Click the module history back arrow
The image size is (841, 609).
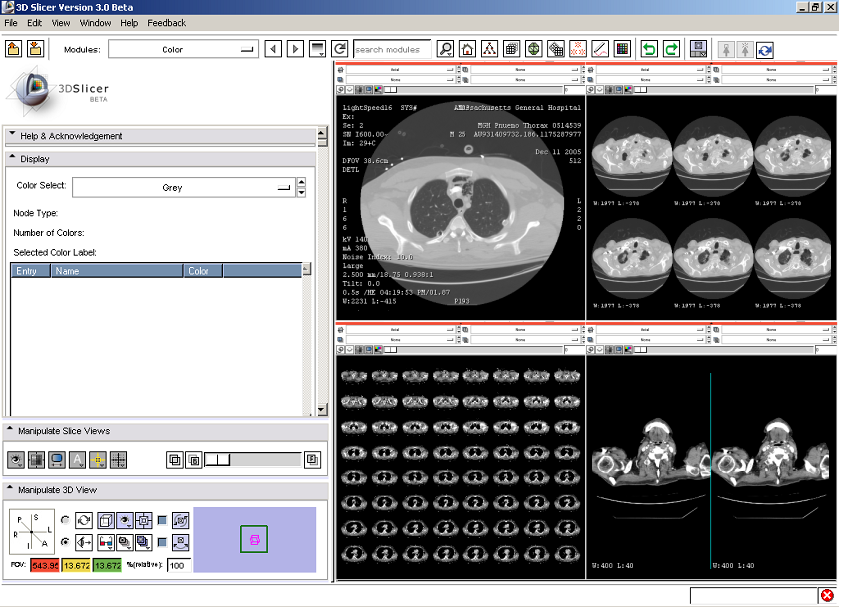click(274, 49)
